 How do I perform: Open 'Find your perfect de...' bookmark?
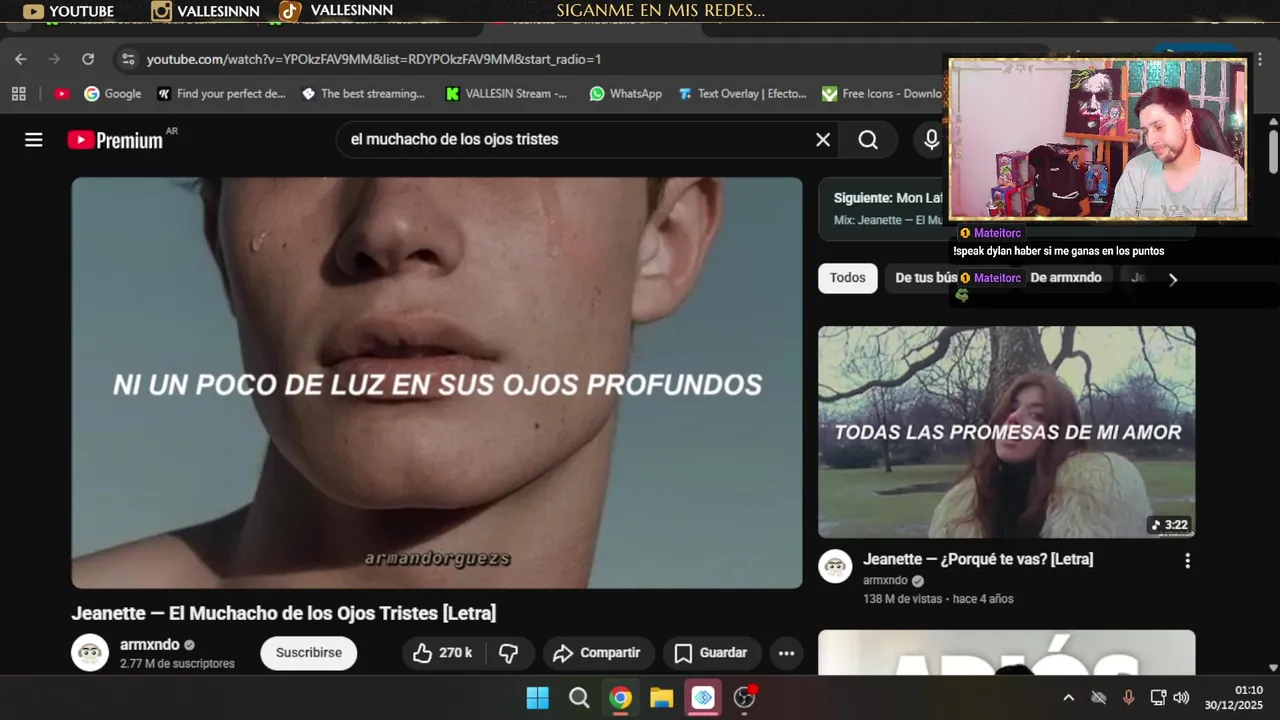pos(221,94)
